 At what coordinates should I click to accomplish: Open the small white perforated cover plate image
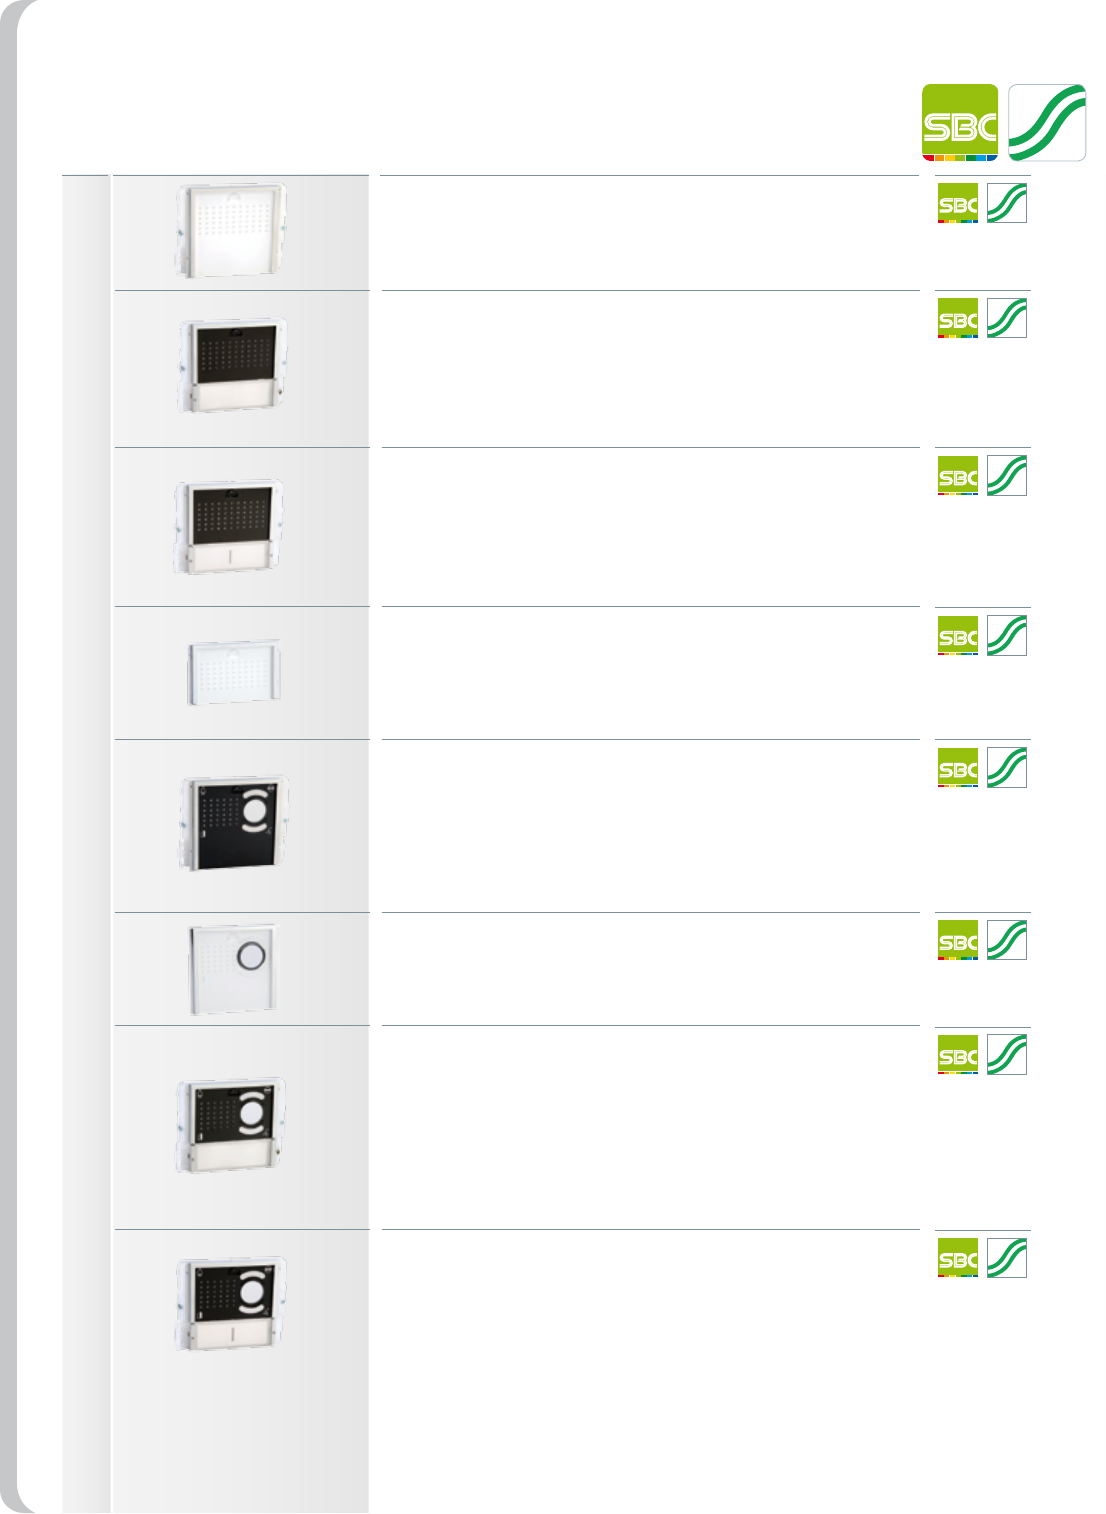[x=235, y=672]
